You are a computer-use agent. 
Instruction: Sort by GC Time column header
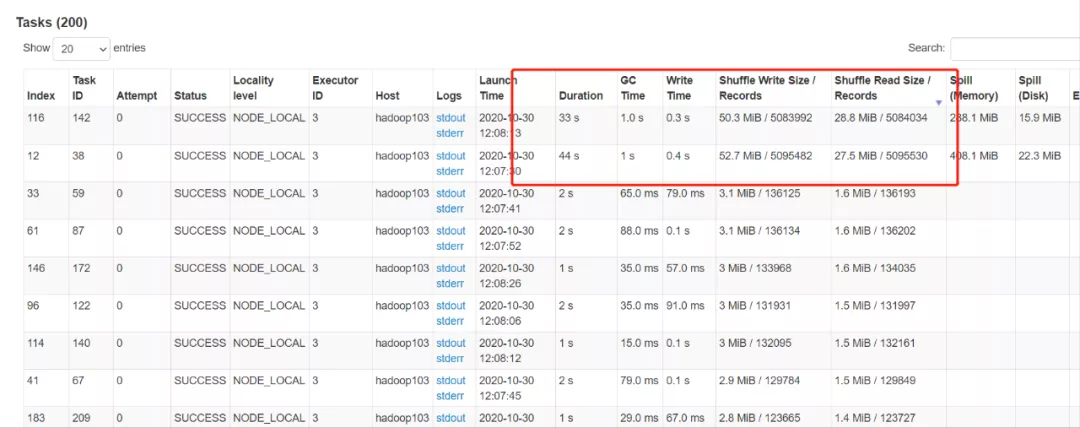(633, 88)
